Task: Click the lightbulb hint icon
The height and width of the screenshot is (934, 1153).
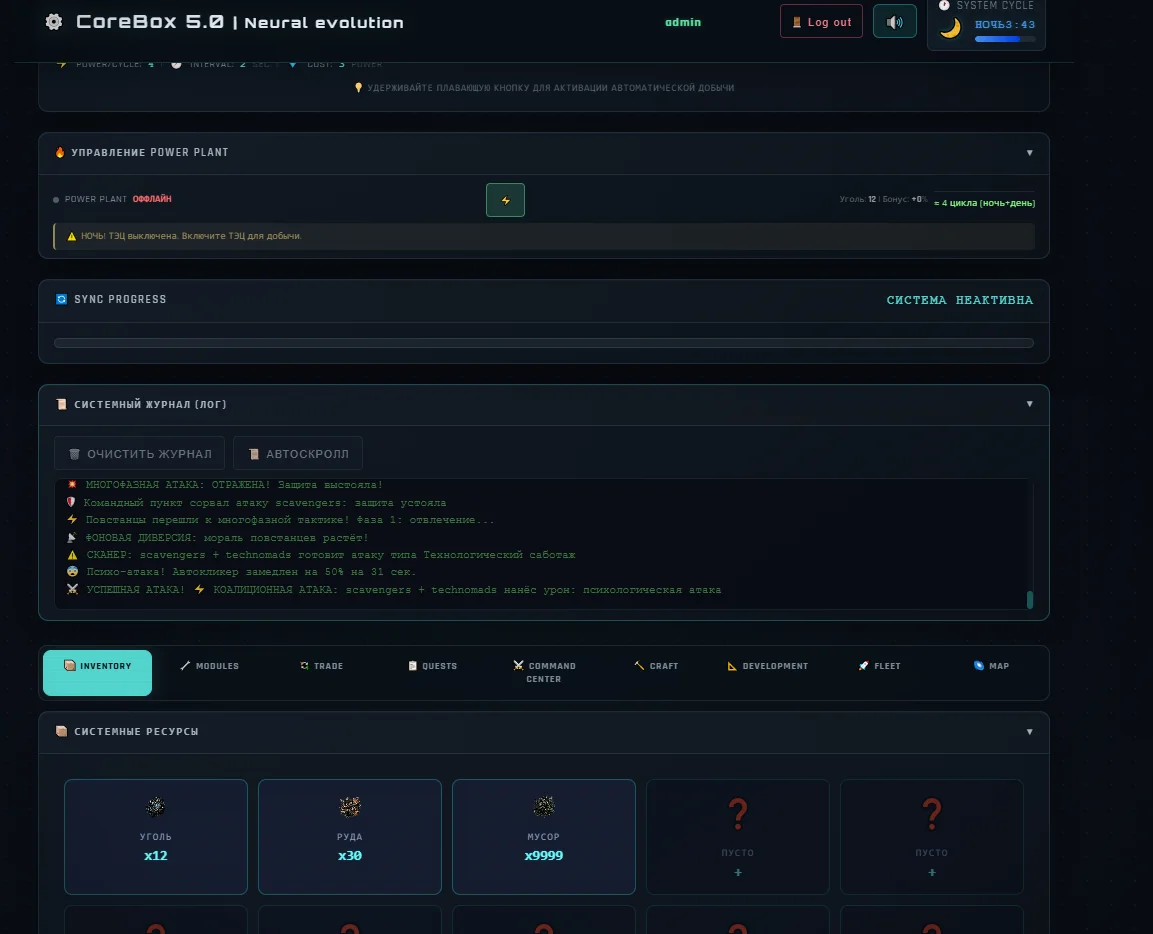Action: point(359,88)
